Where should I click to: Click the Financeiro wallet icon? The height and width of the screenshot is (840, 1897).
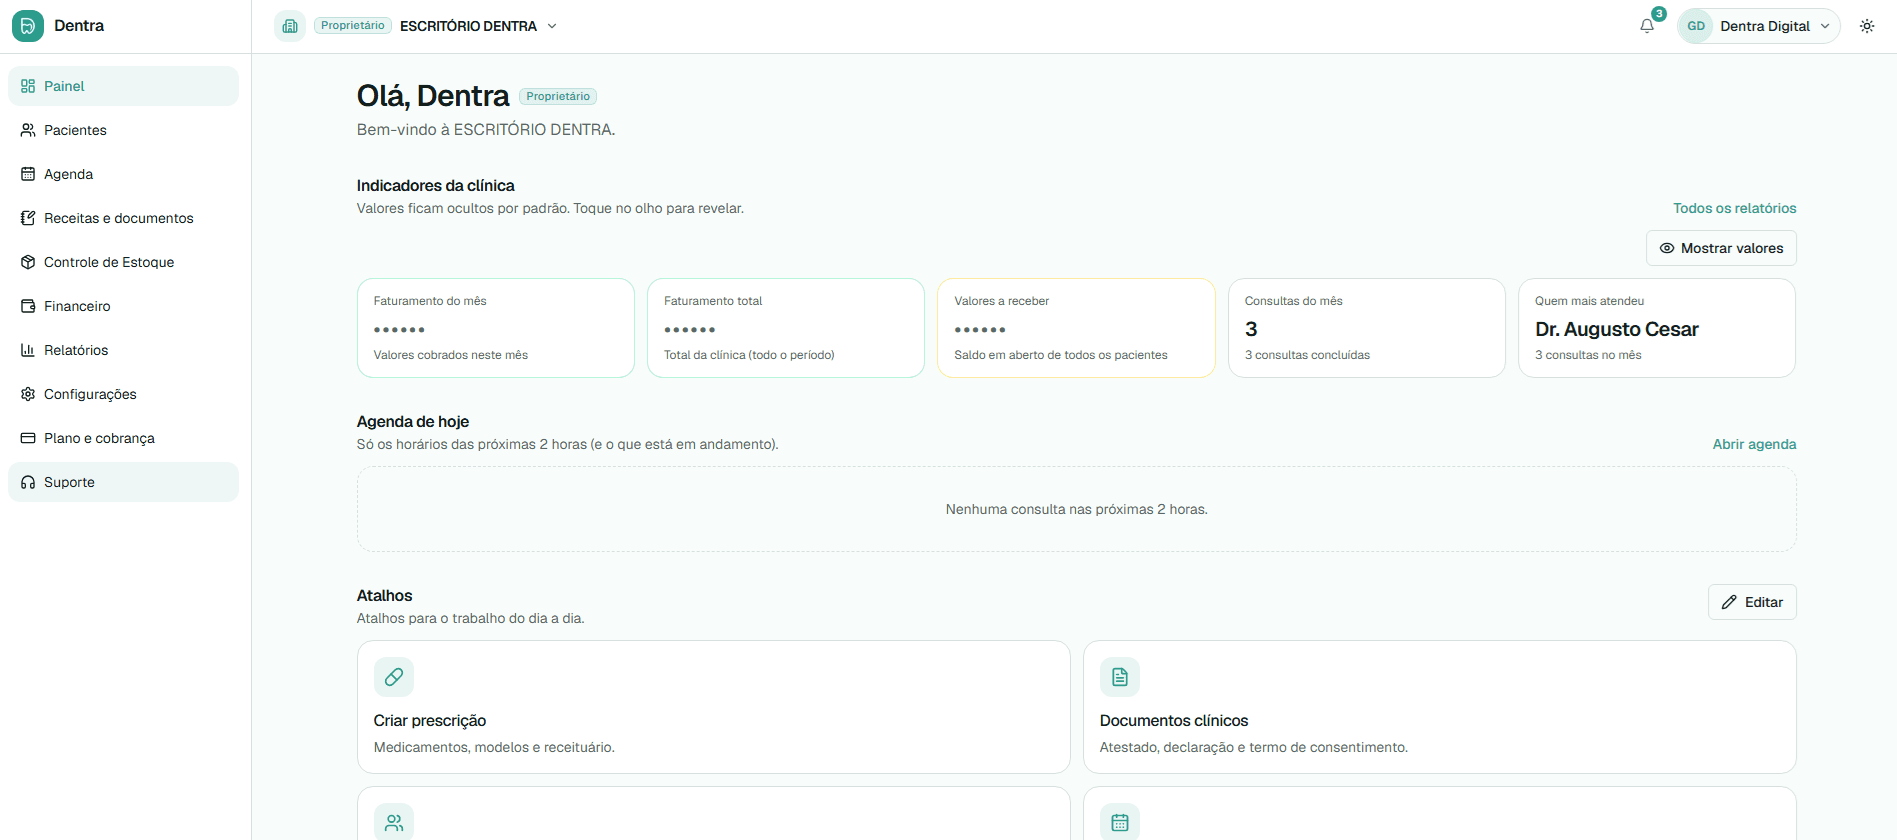point(28,306)
